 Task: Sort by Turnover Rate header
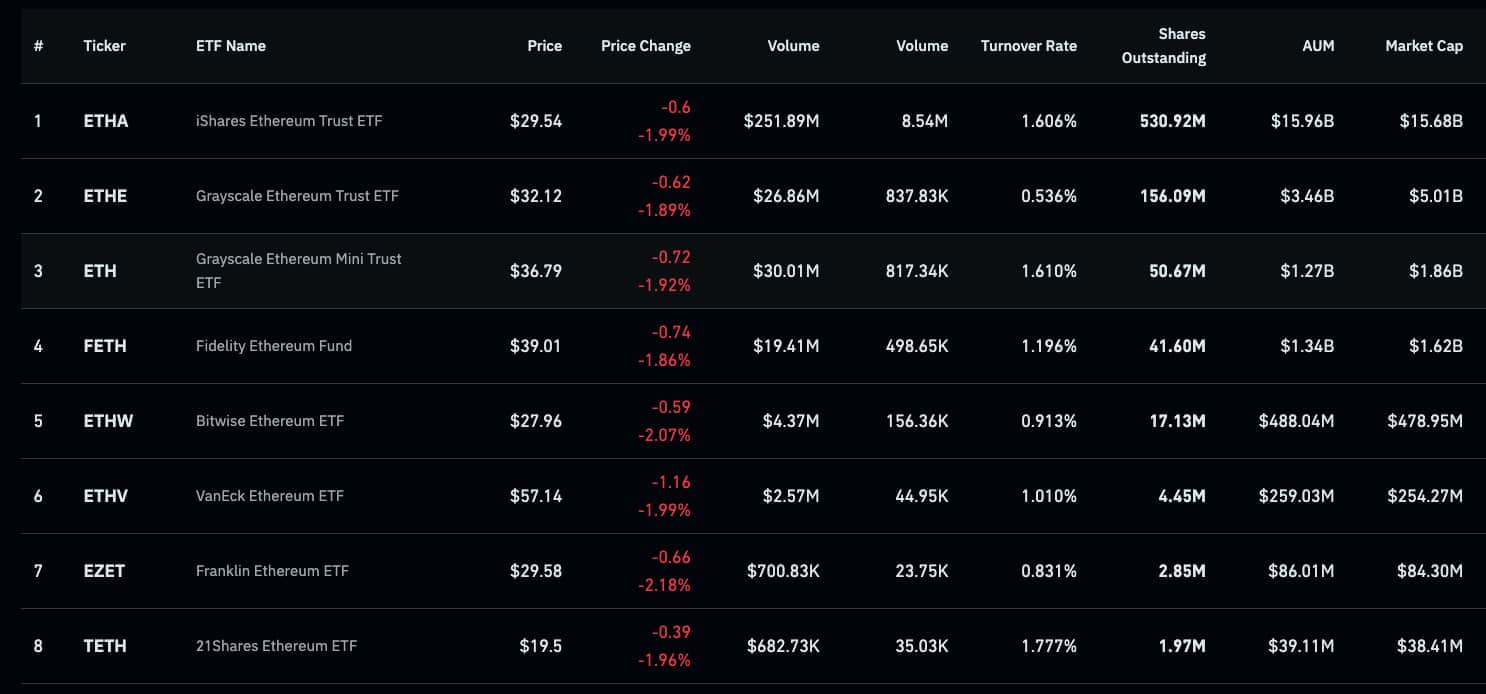[1029, 46]
